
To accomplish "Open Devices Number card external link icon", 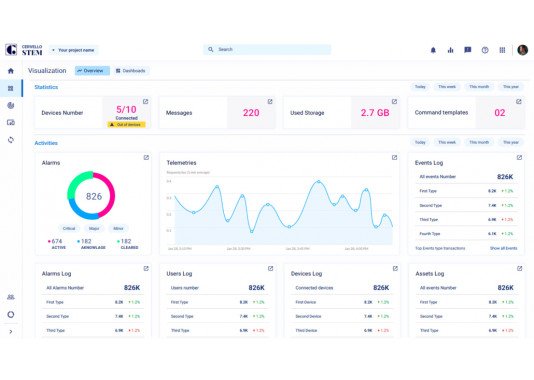I will [145, 101].
